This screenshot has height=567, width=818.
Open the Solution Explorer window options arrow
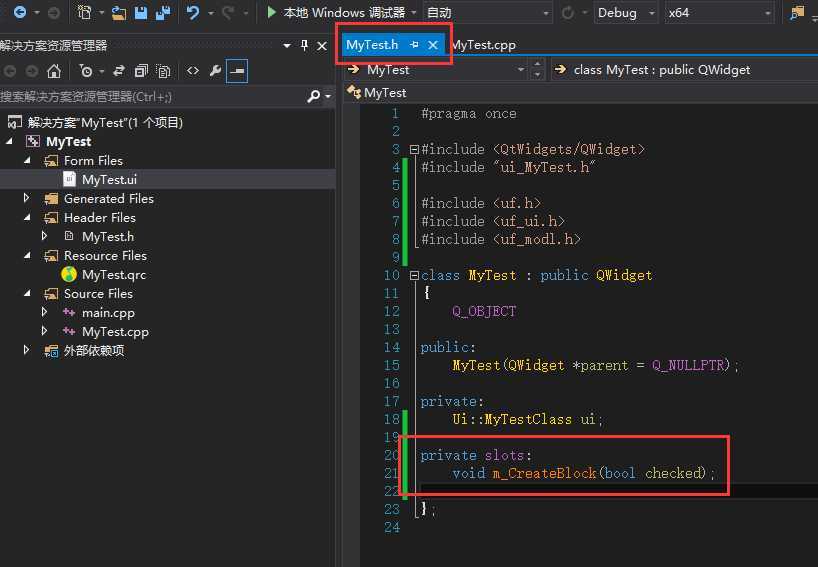(x=286, y=46)
